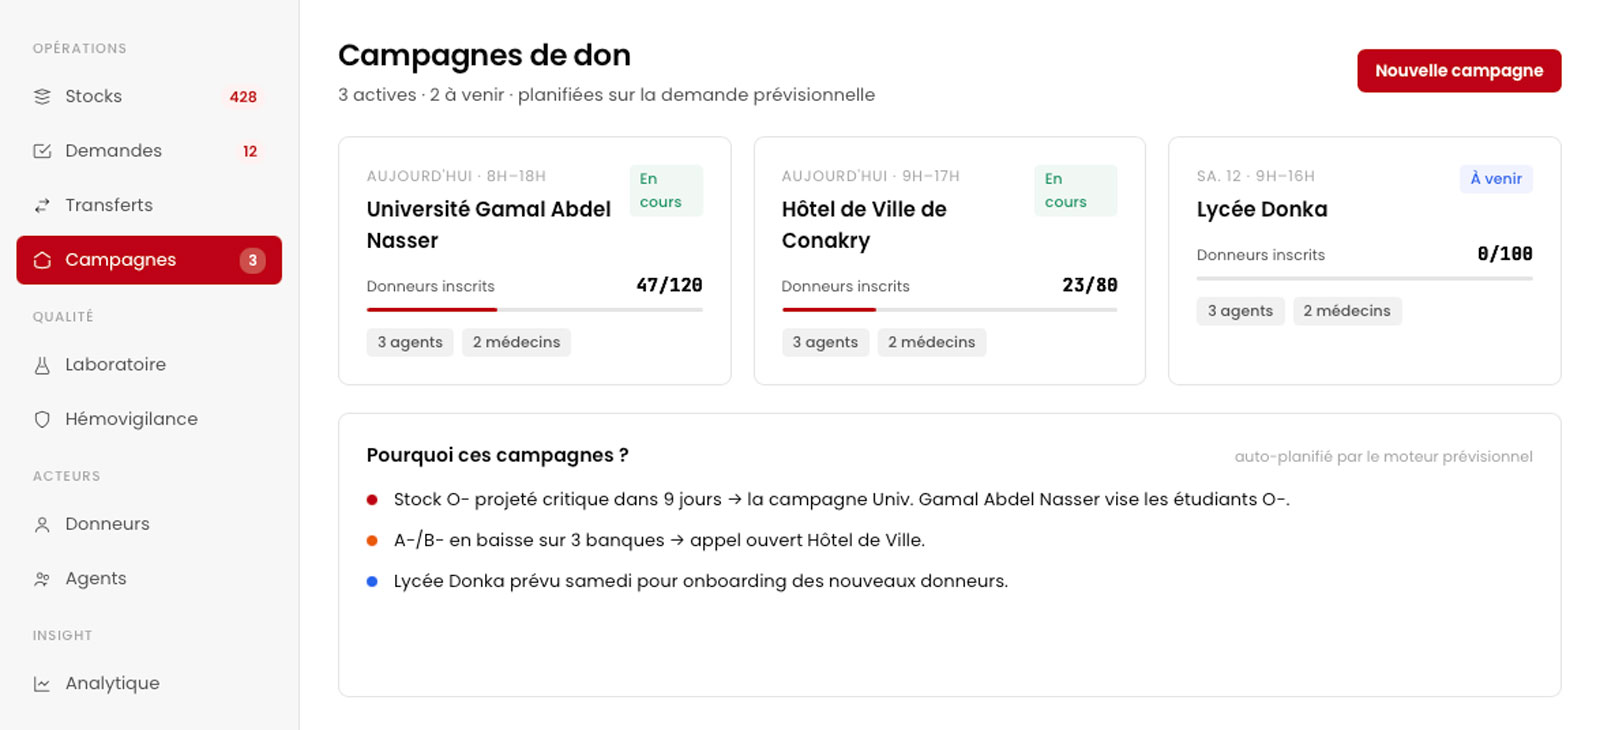Open the Analytique chart icon

point(42,684)
